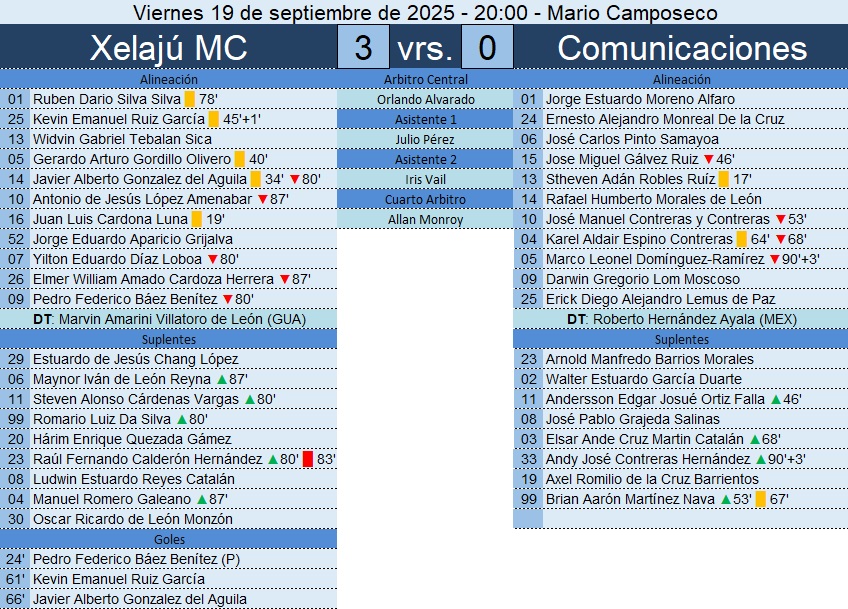Click Xelajú MC's score box showing 3

click(364, 48)
